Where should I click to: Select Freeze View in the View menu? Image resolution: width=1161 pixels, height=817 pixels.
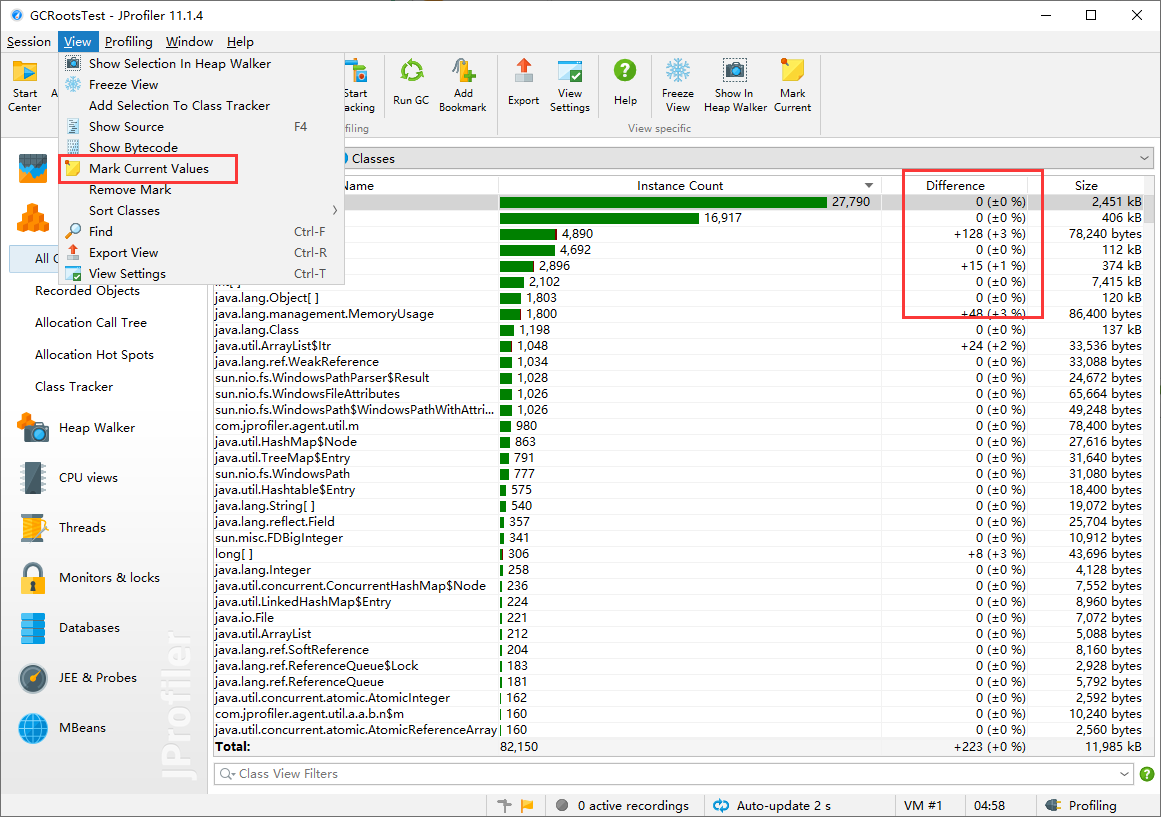pyautogui.click(x=201, y=84)
